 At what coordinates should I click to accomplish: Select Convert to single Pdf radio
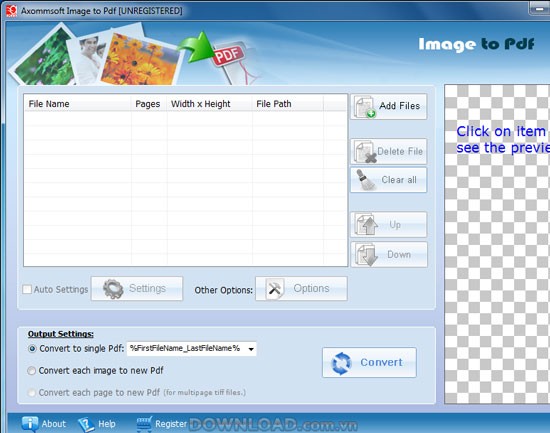(x=32, y=349)
